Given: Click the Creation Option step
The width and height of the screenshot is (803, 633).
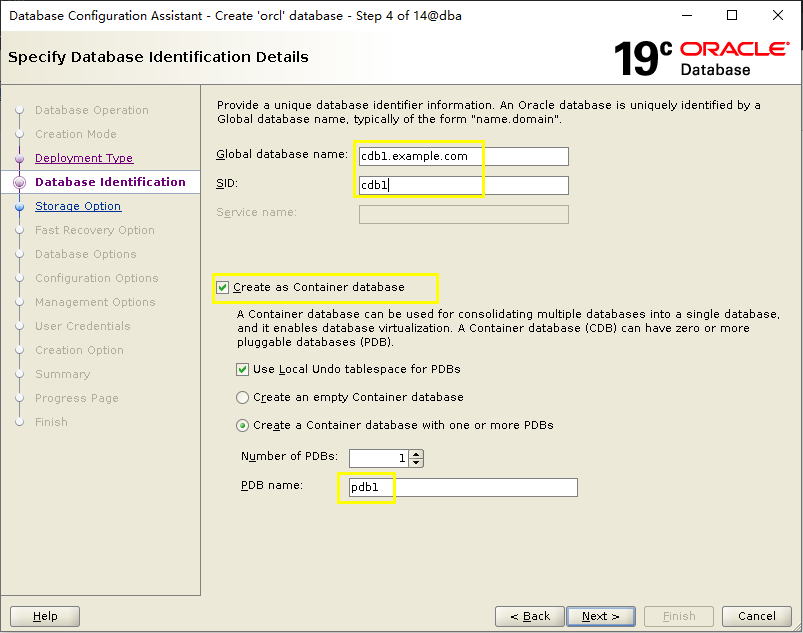Looking at the screenshot, I should coord(79,350).
